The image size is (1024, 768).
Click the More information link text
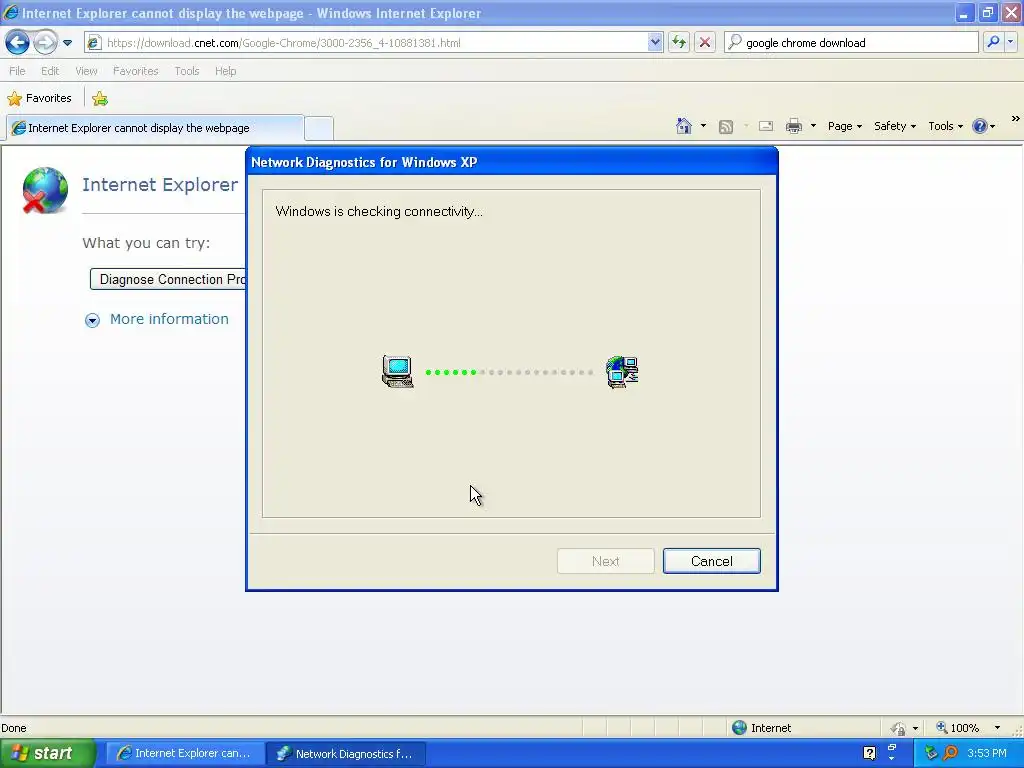coord(169,319)
